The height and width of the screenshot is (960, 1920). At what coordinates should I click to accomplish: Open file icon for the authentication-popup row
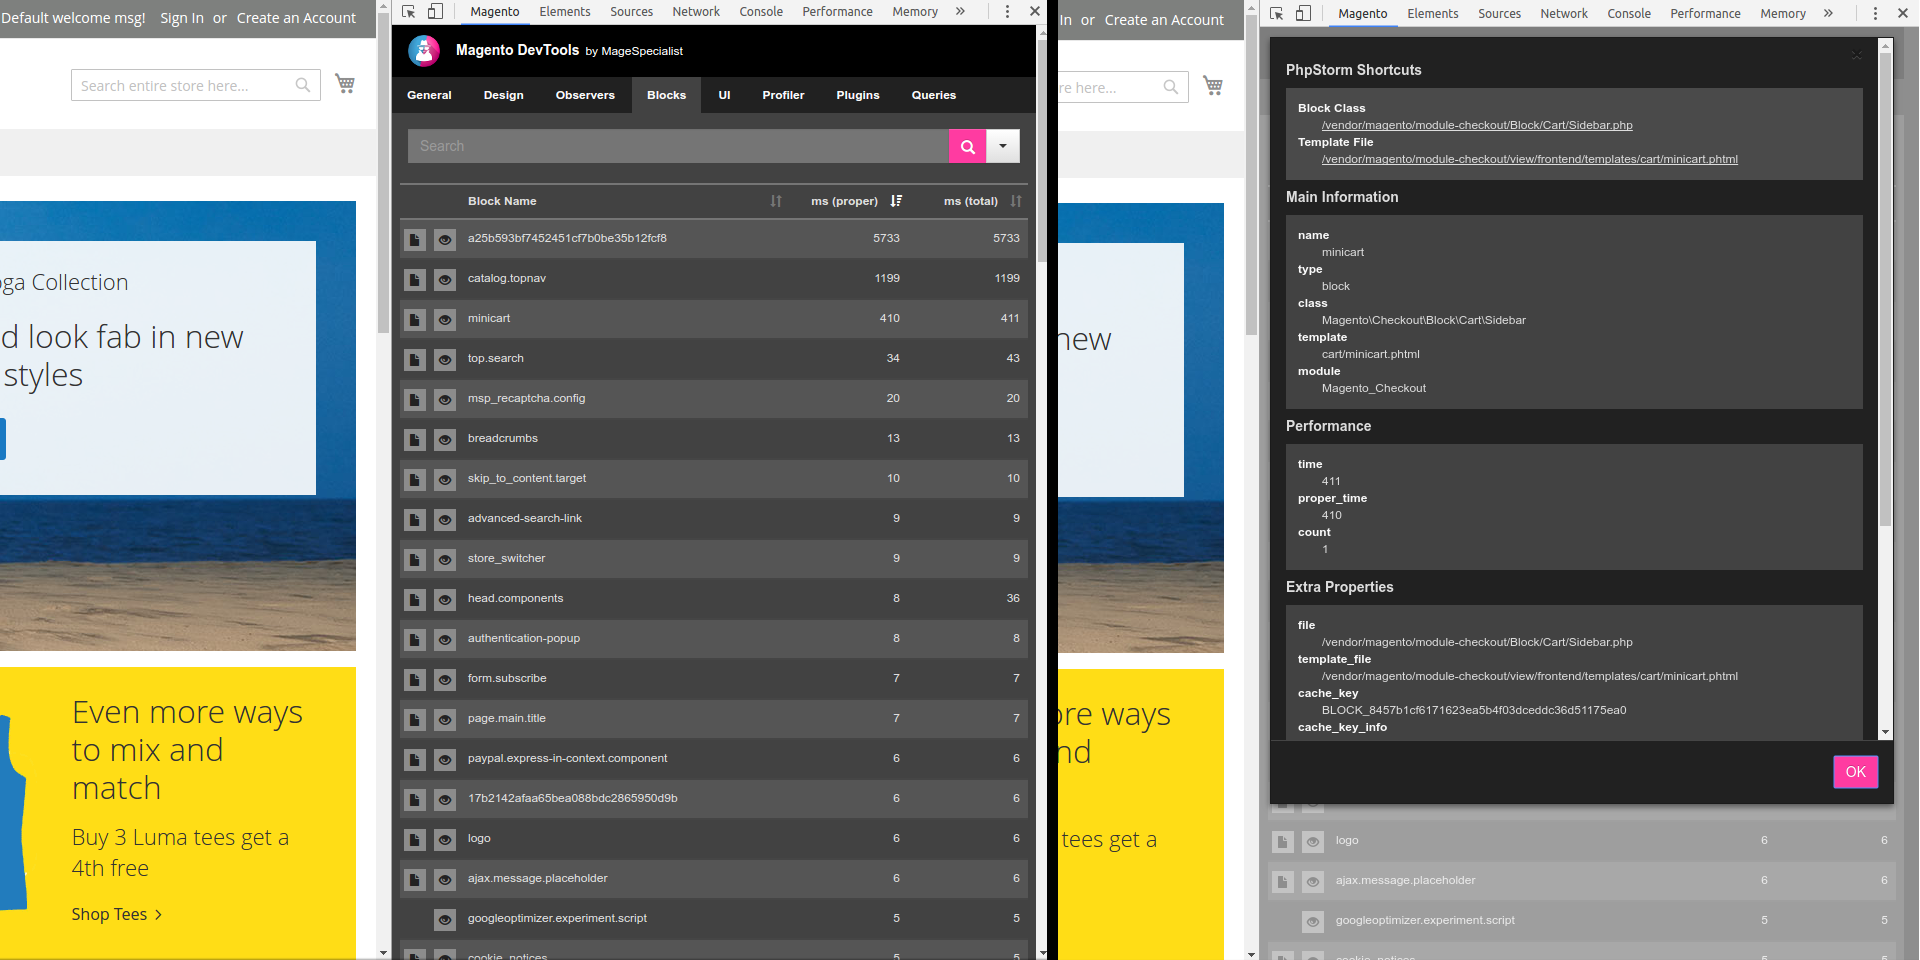415,639
